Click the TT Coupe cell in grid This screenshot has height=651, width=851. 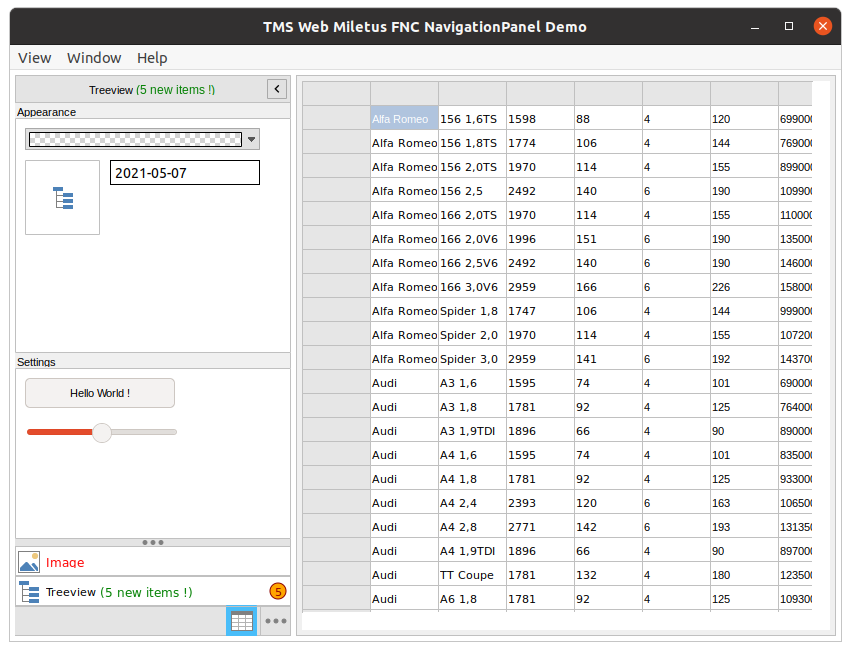point(472,575)
